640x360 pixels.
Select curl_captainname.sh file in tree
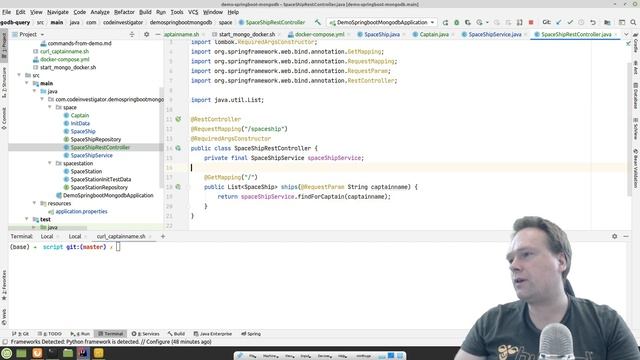64,51
